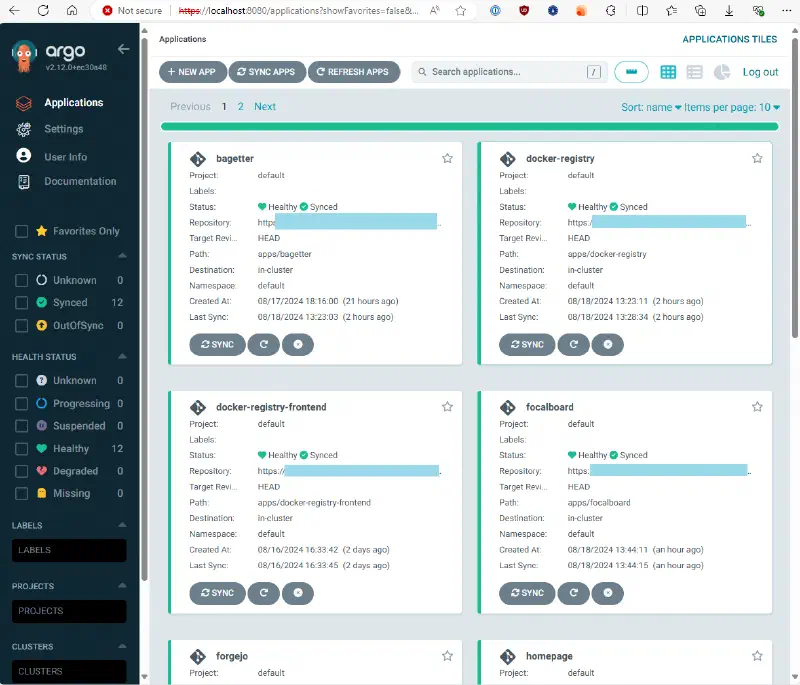Image resolution: width=800 pixels, height=685 pixels.
Task: Collapse the Argo sidebar with arrow
Action: [x=123, y=49]
